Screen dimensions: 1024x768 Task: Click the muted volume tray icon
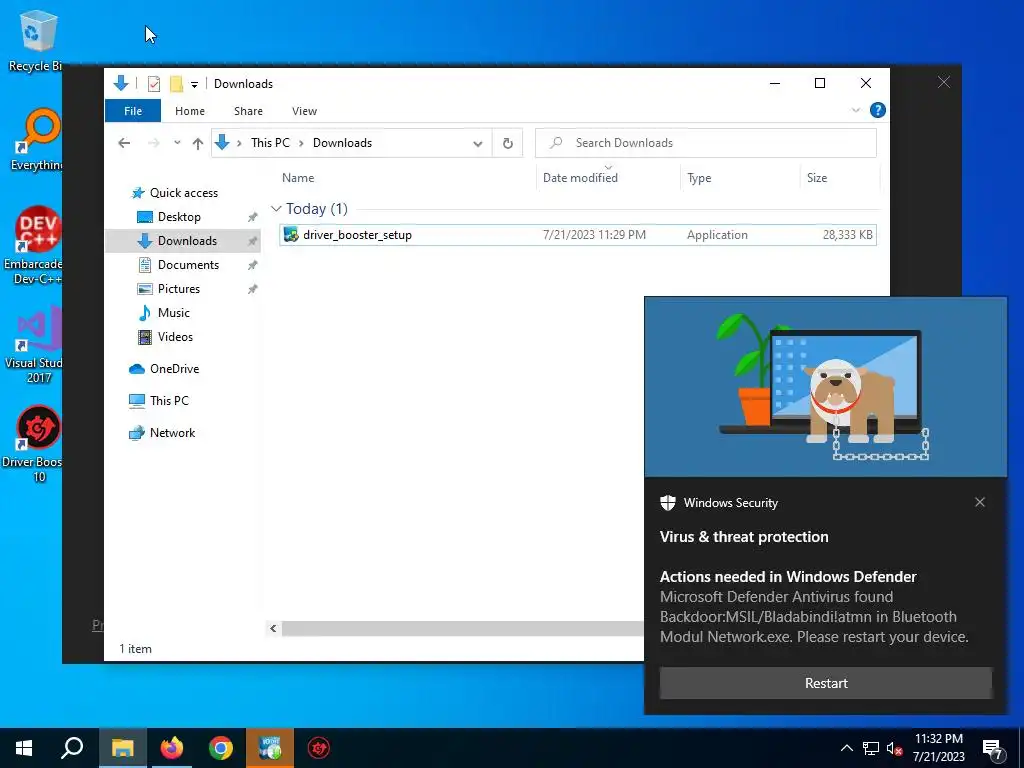pyautogui.click(x=894, y=748)
